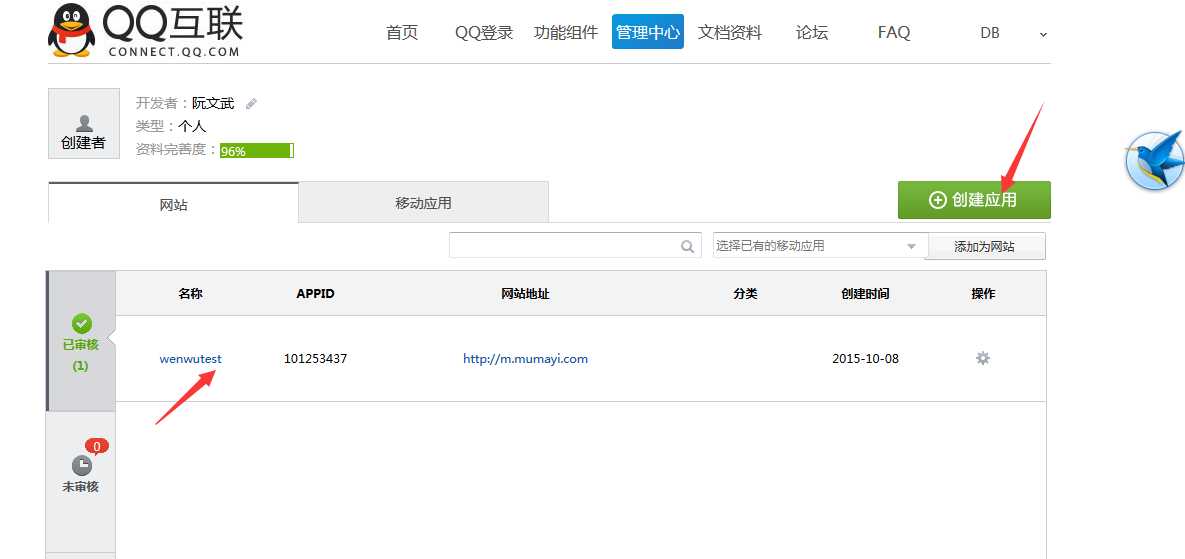Click the creator avatar icon
The height and width of the screenshot is (559, 1185).
(x=84, y=123)
